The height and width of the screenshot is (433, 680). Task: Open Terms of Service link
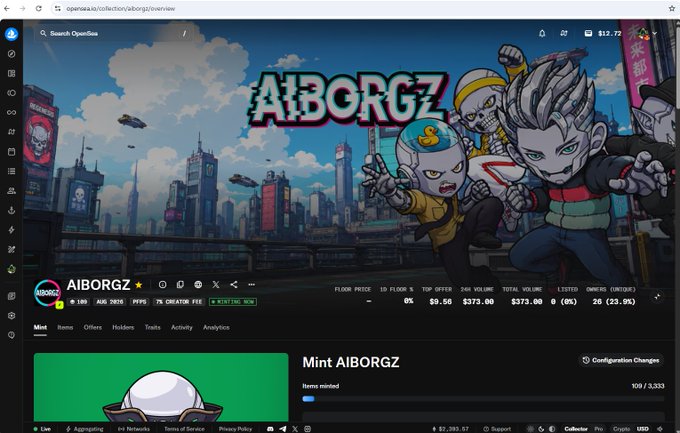pos(184,429)
